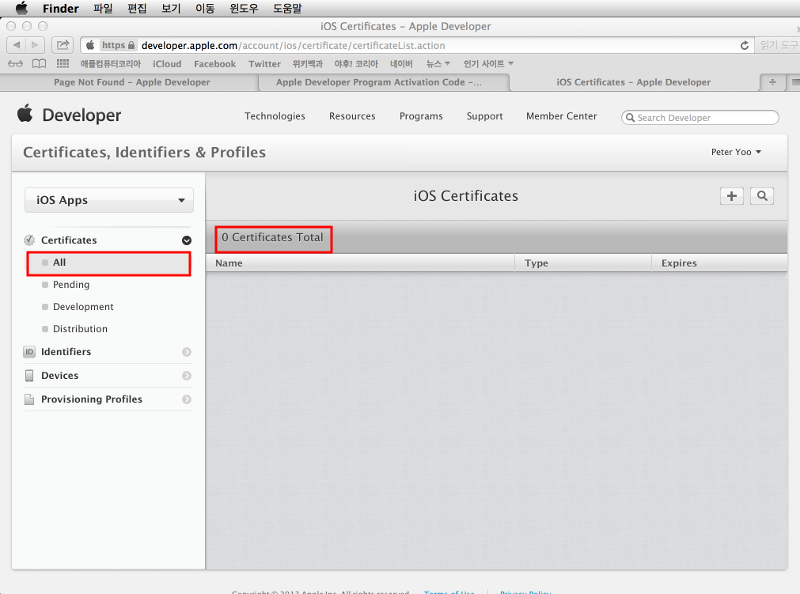Click the Apple Developer logo

pyautogui.click(x=69, y=115)
